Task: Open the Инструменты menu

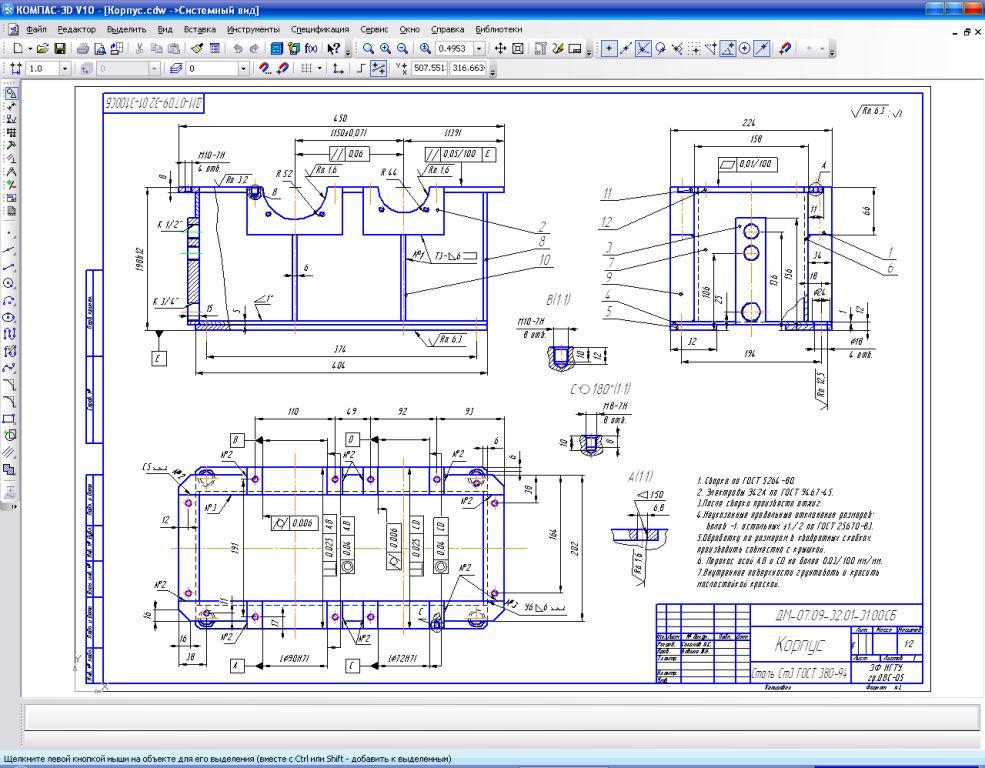Action: 253,30
